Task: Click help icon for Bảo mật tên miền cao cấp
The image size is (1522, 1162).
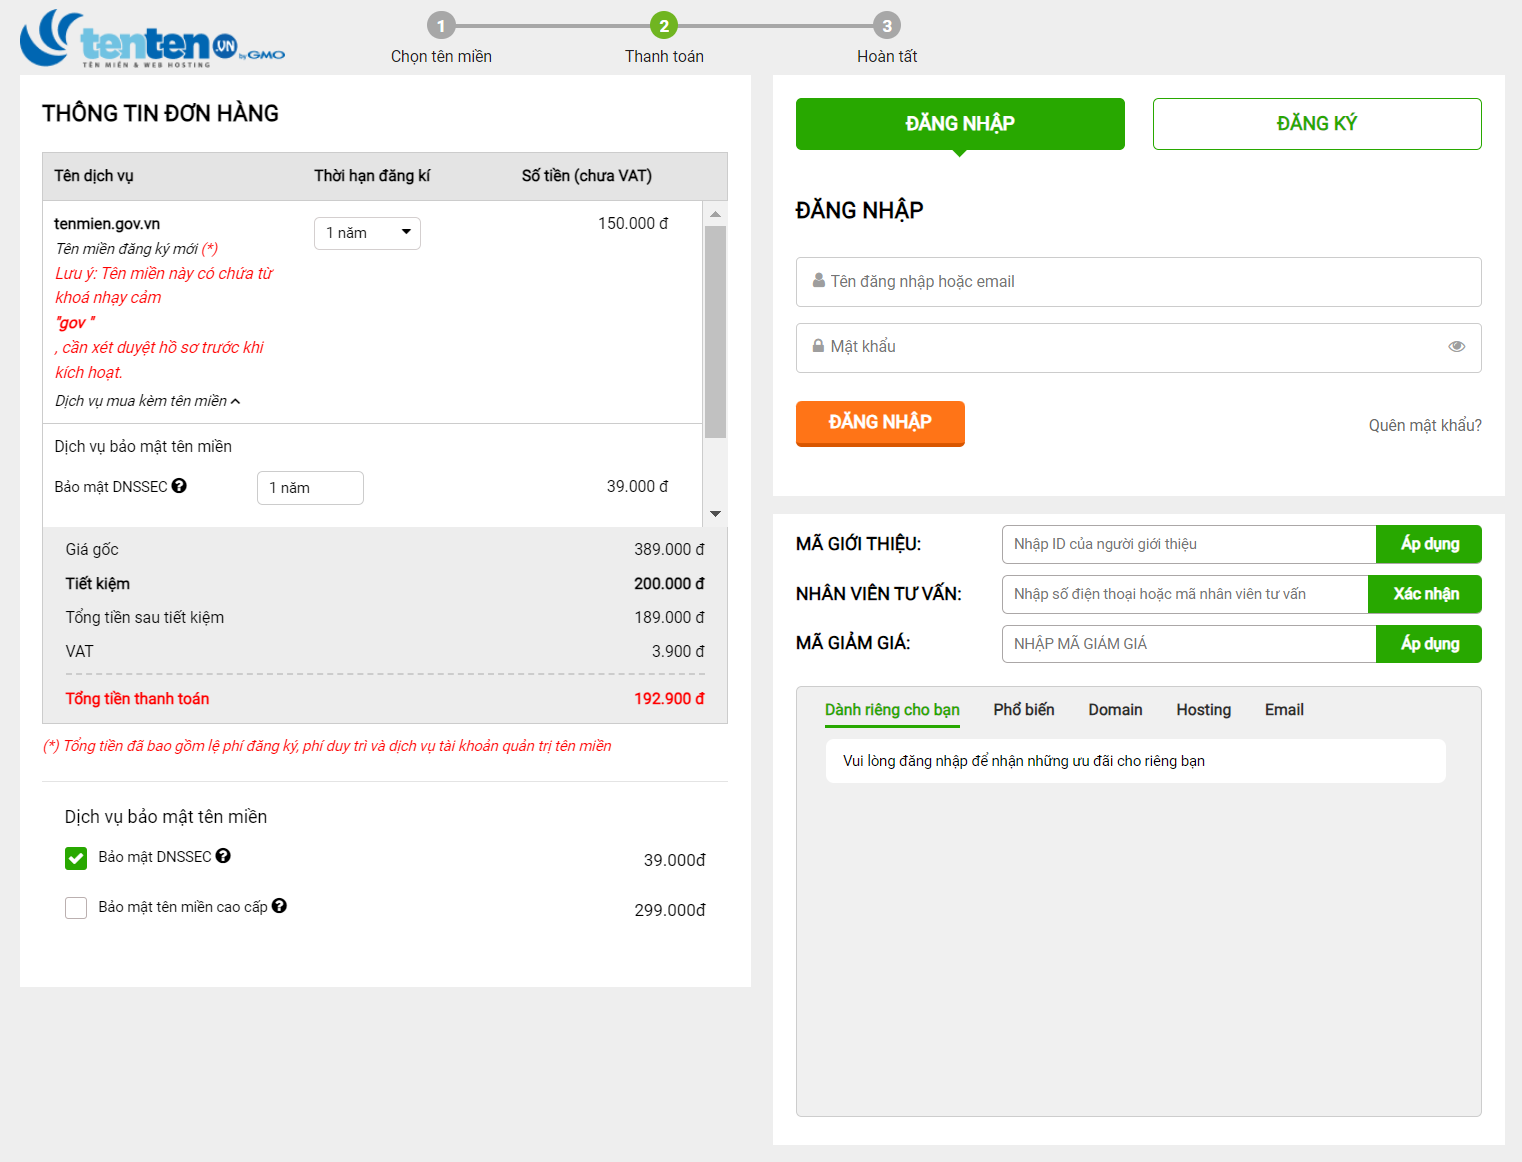Action: point(279,906)
